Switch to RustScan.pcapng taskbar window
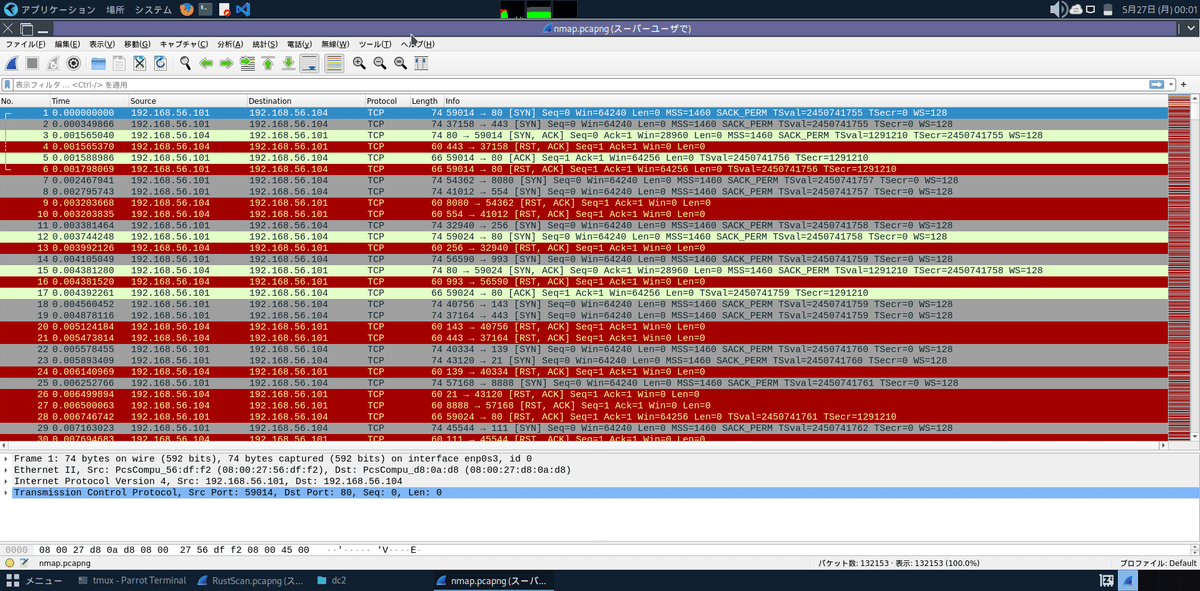Viewport: 1200px width, 591px height. point(253,580)
